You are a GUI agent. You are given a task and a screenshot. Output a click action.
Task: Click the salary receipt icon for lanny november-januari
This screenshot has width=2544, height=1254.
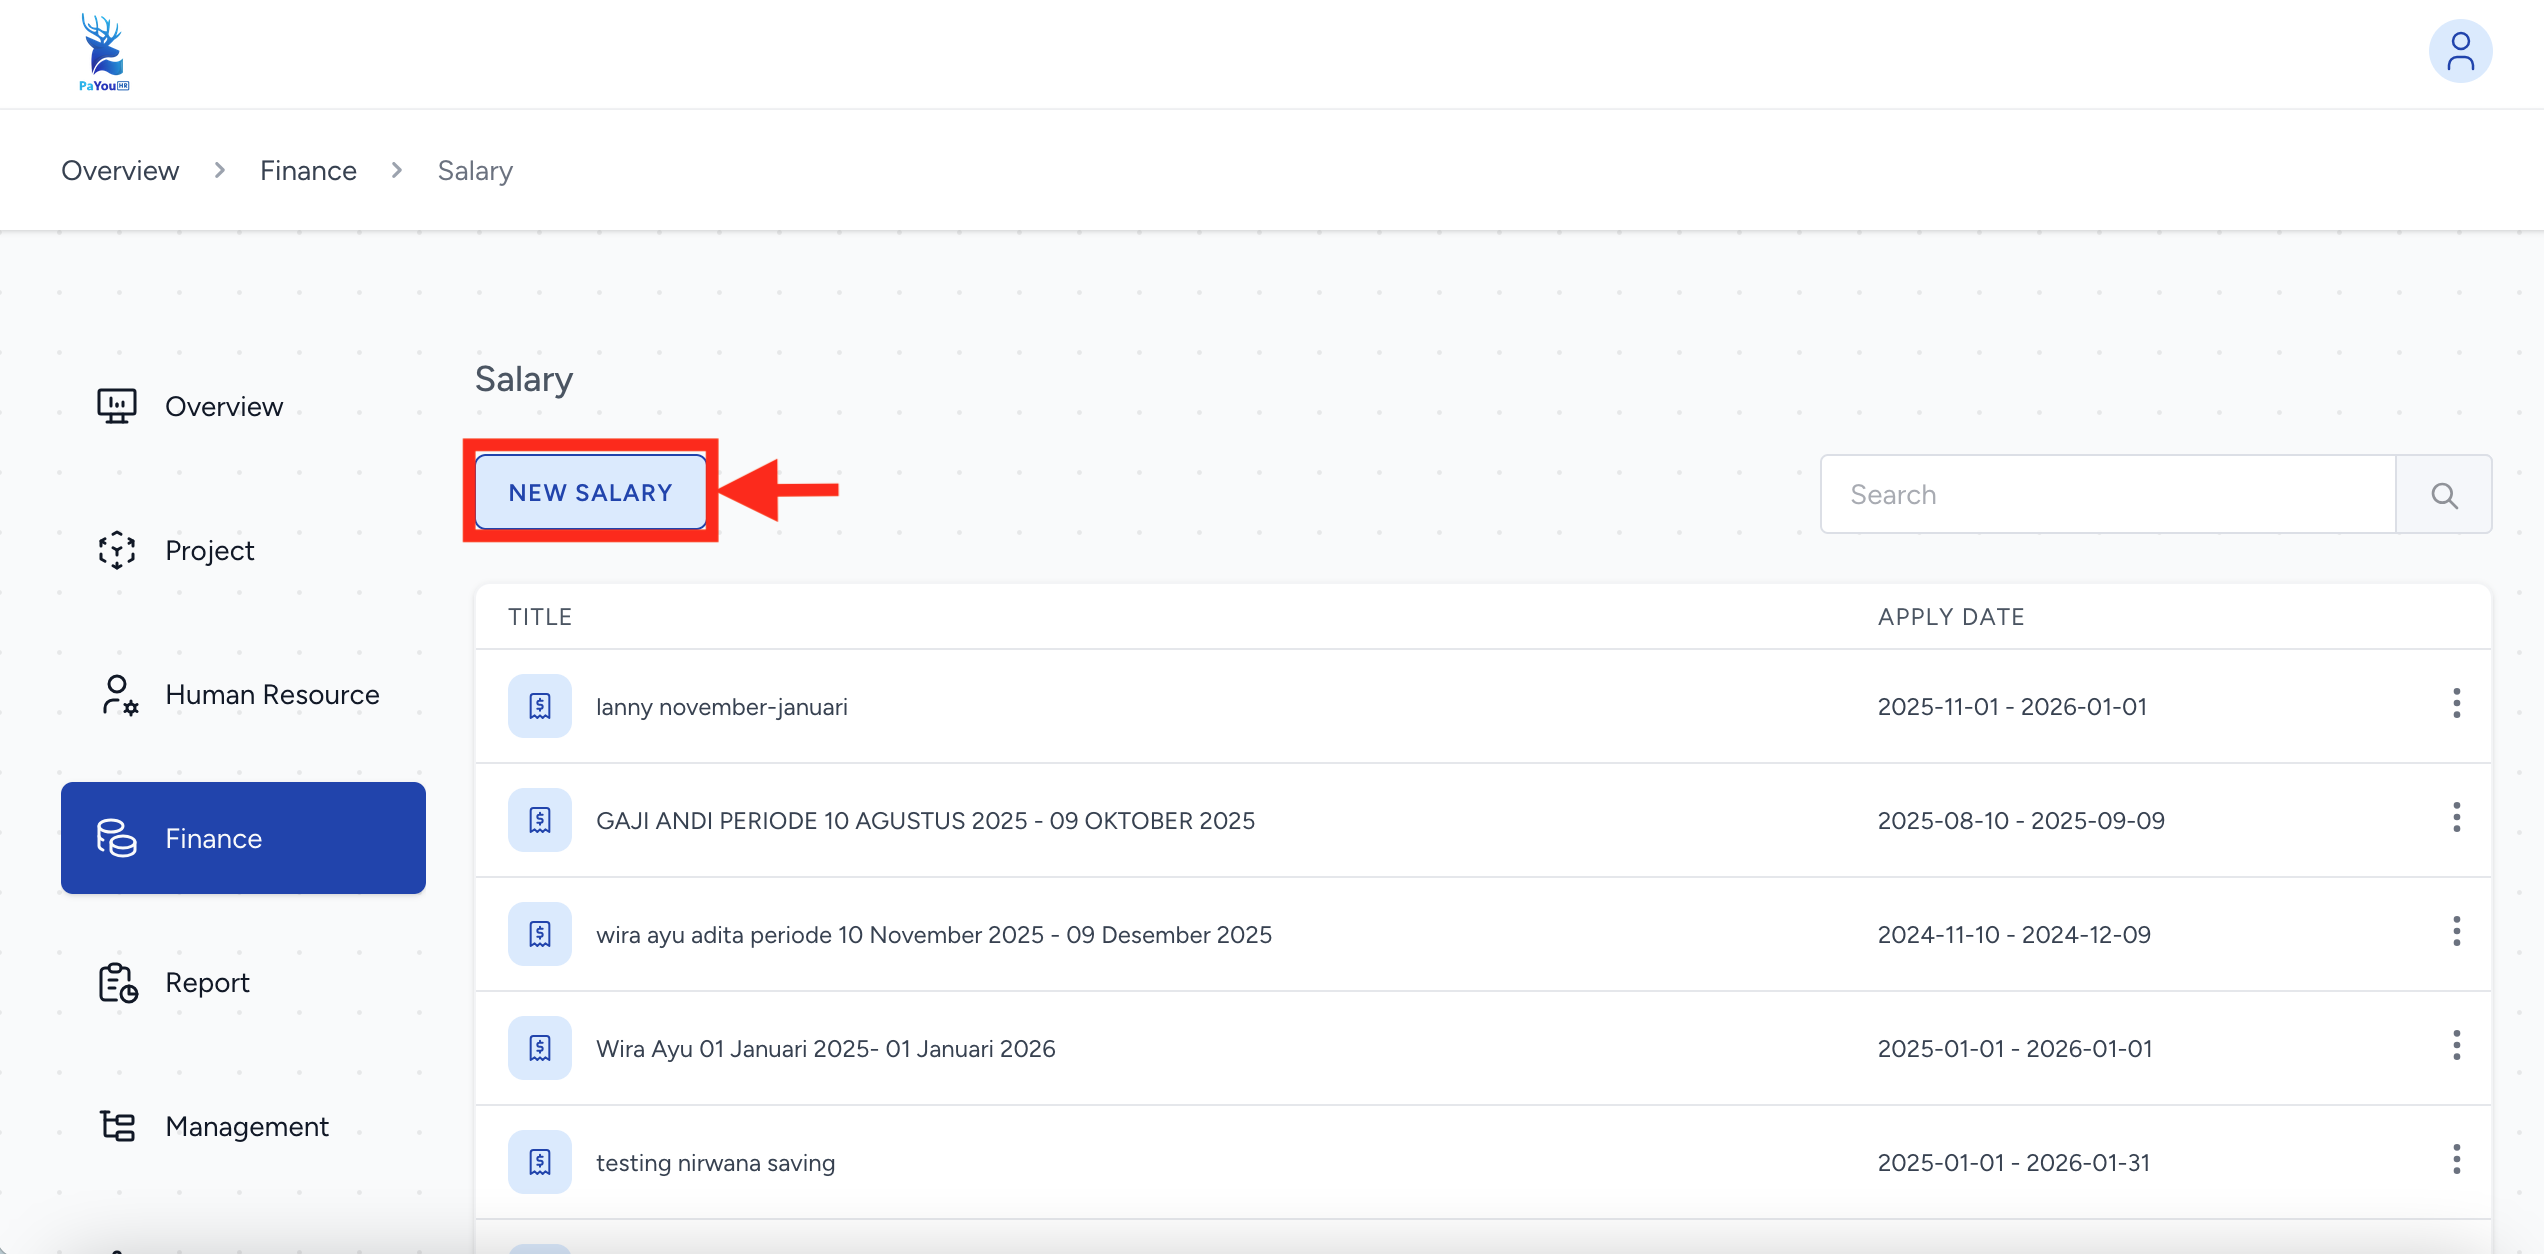pyautogui.click(x=540, y=707)
